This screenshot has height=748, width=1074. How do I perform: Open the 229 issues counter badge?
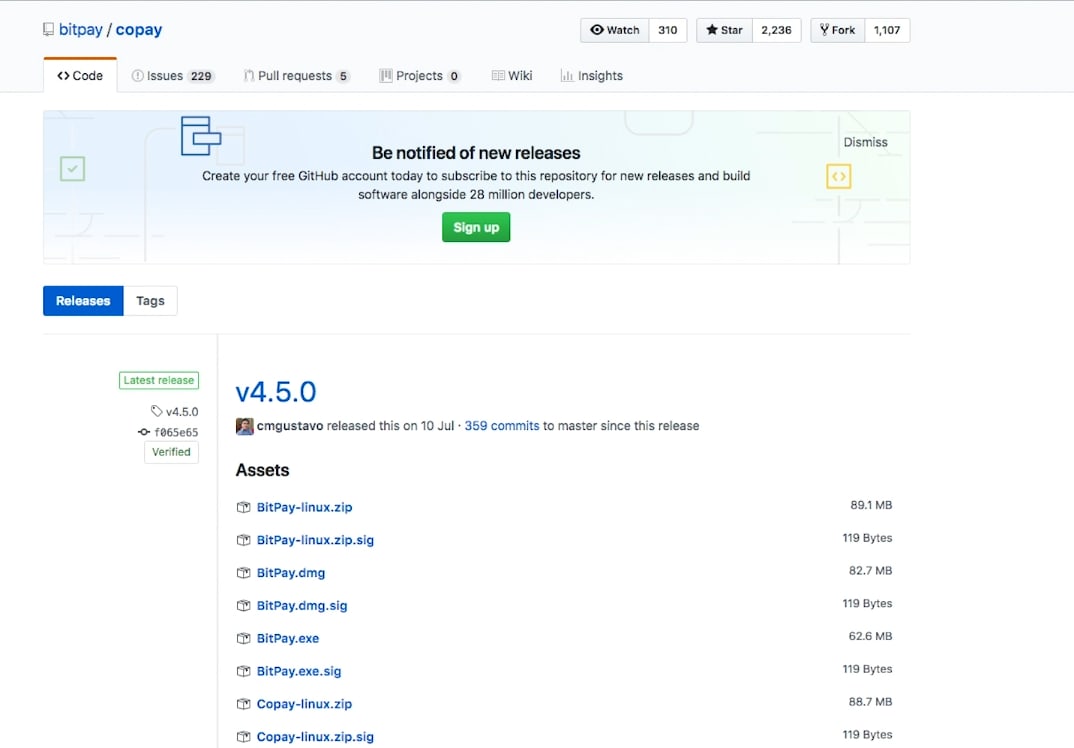(x=201, y=76)
